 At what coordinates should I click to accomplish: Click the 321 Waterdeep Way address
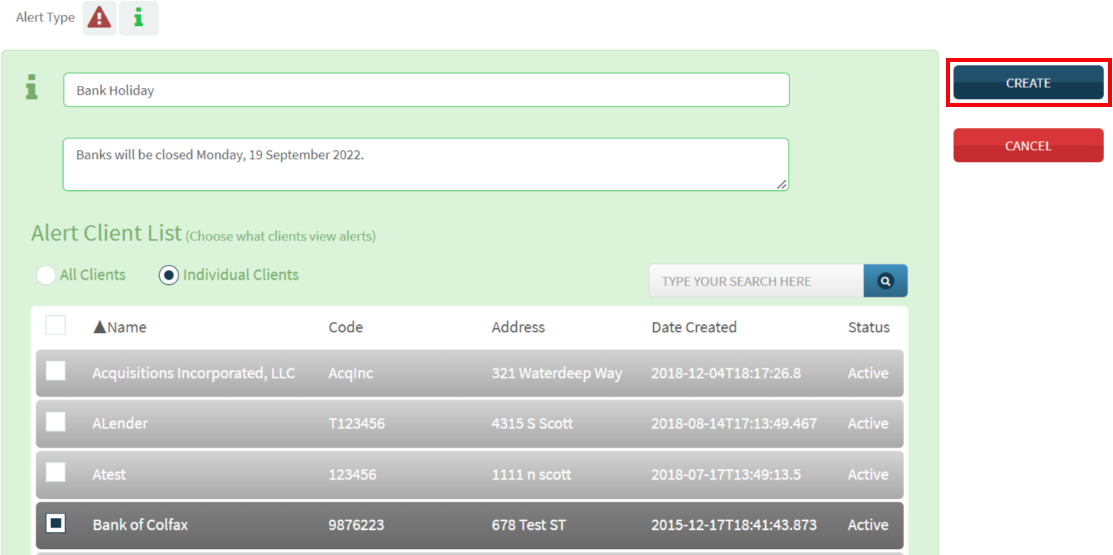(557, 373)
